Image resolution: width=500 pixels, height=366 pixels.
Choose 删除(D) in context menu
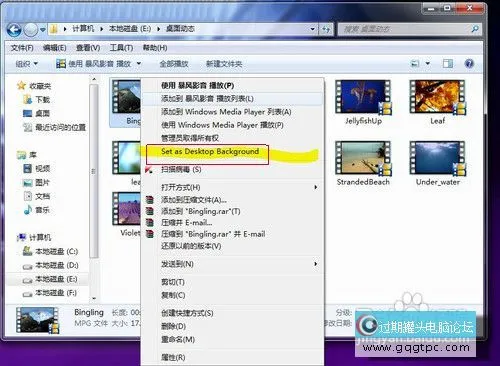tap(232, 326)
